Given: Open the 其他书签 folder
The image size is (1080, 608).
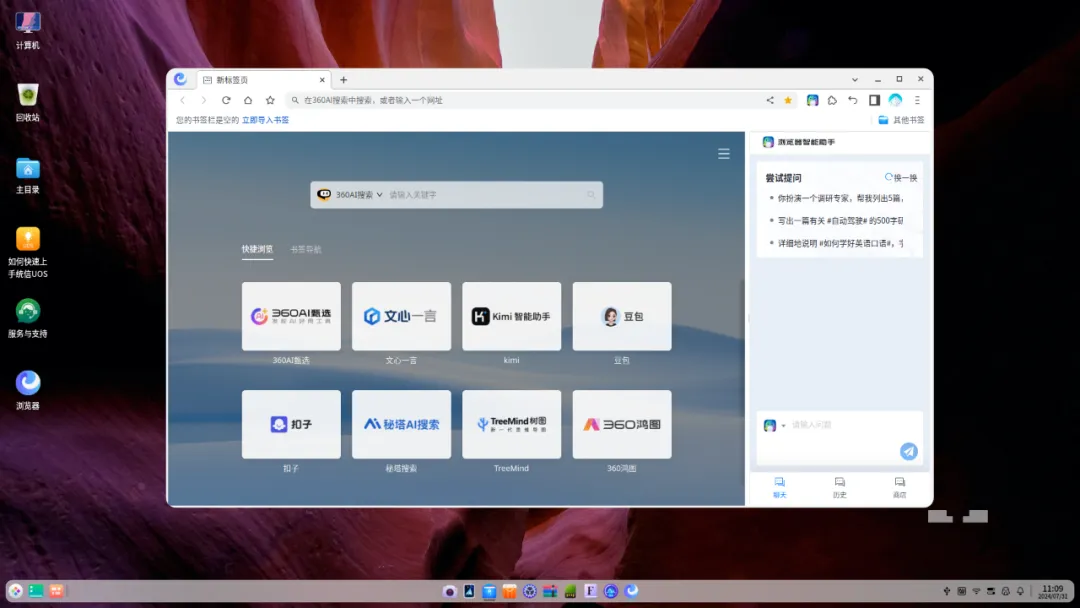Looking at the screenshot, I should pos(901,120).
